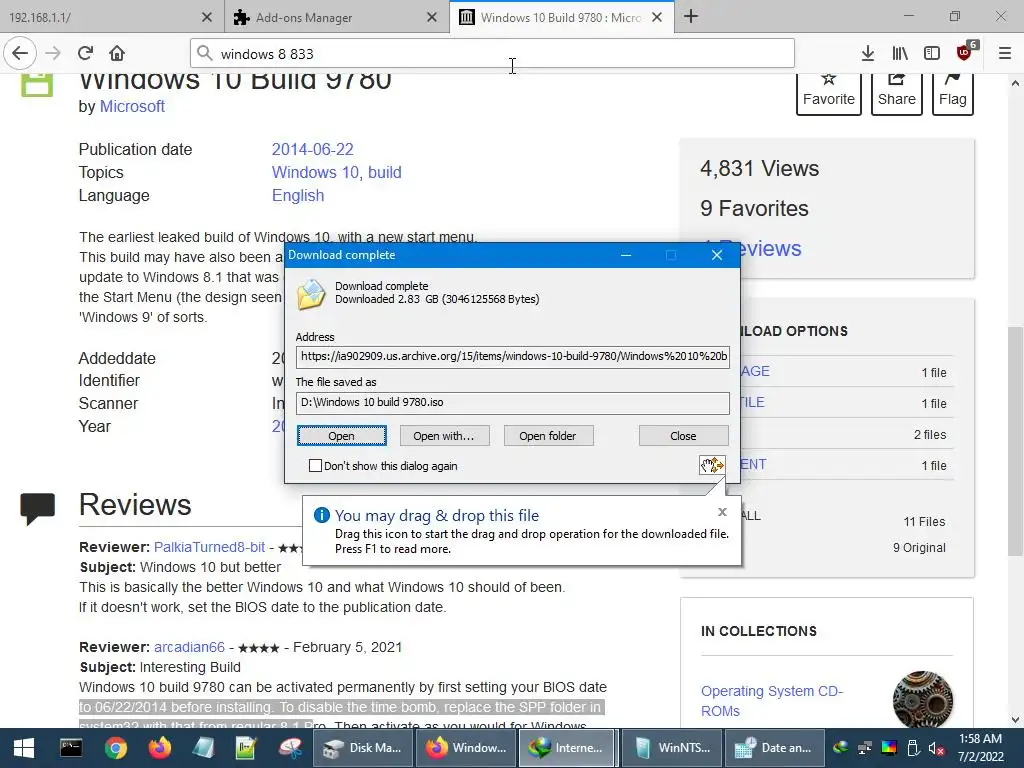The image size is (1024, 768).
Task: Click the scrollbar up arrow
Action: tap(1015, 83)
